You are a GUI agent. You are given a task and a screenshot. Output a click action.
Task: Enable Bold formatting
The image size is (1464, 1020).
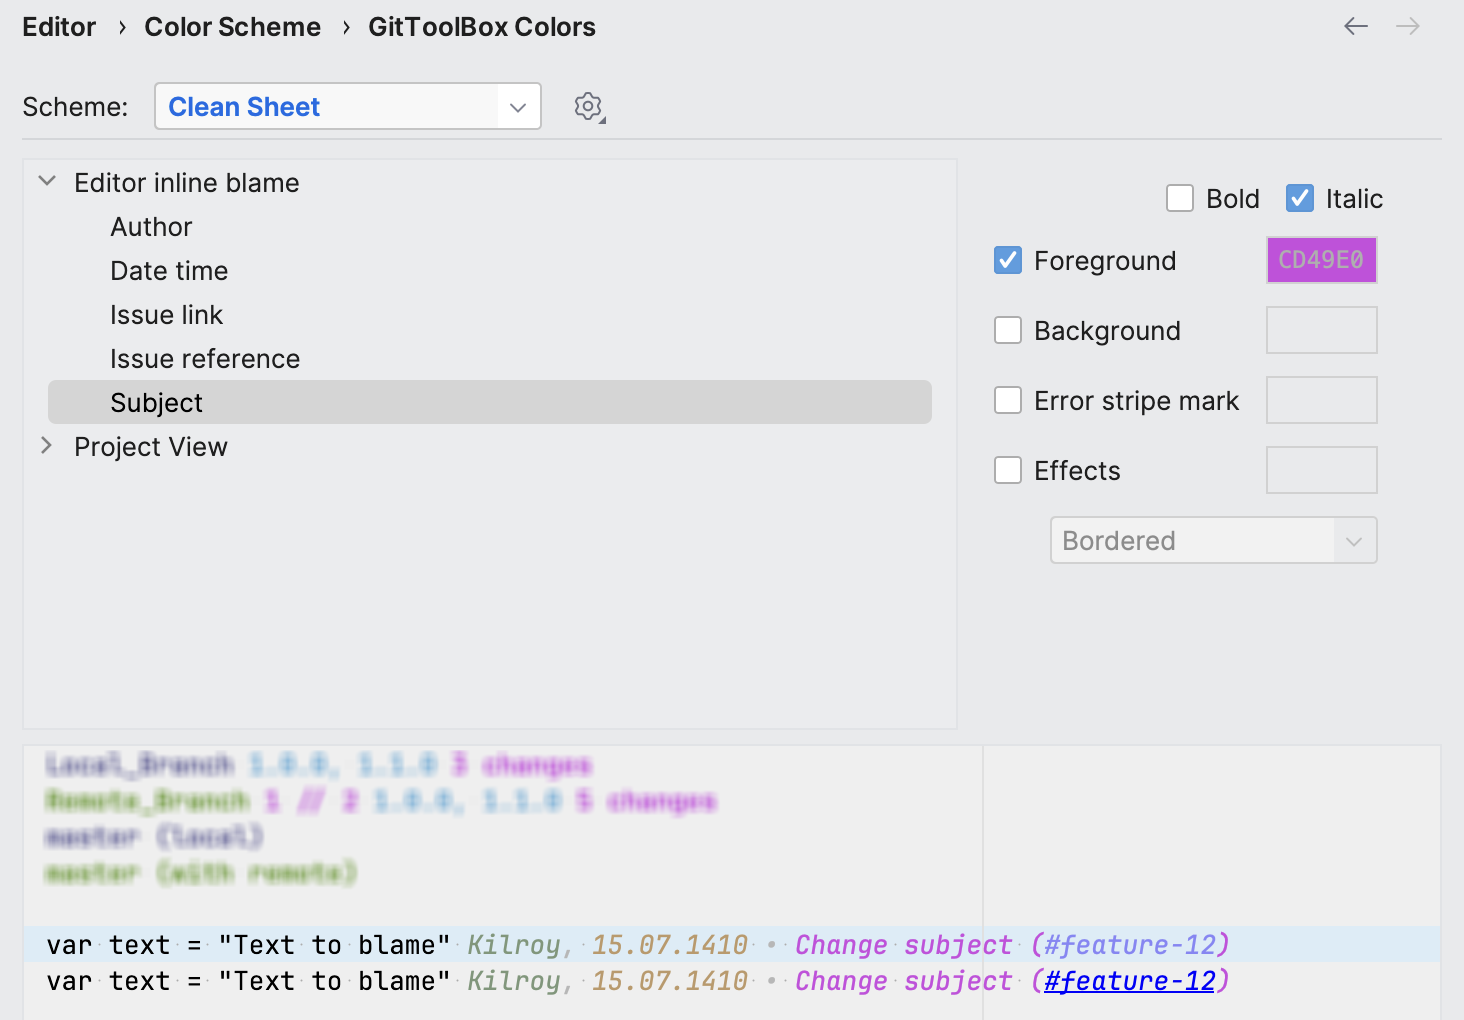coord(1180,198)
